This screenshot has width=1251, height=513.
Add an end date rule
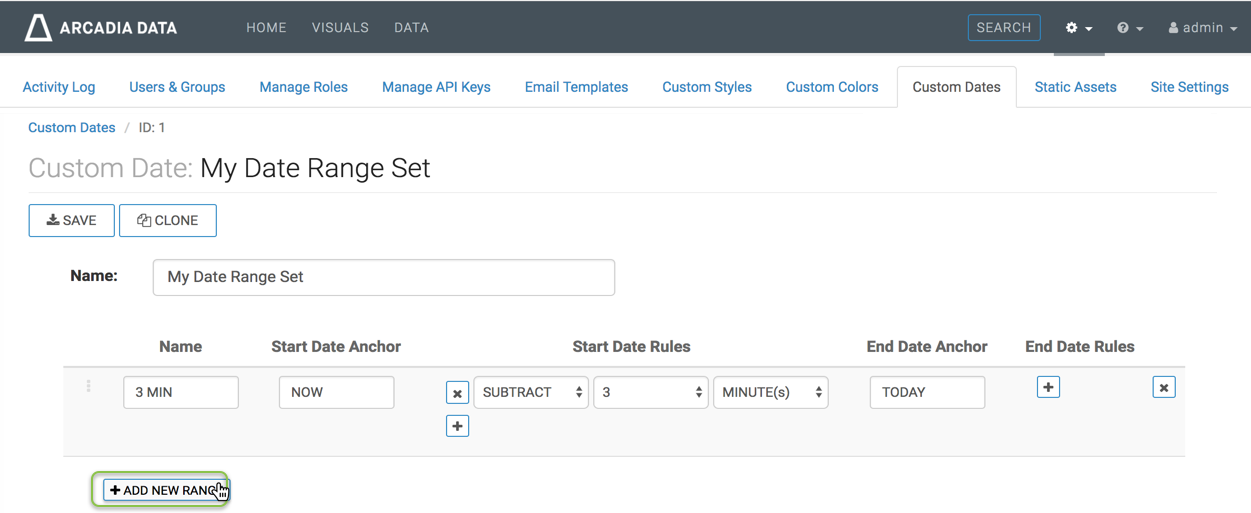[x=1048, y=387]
